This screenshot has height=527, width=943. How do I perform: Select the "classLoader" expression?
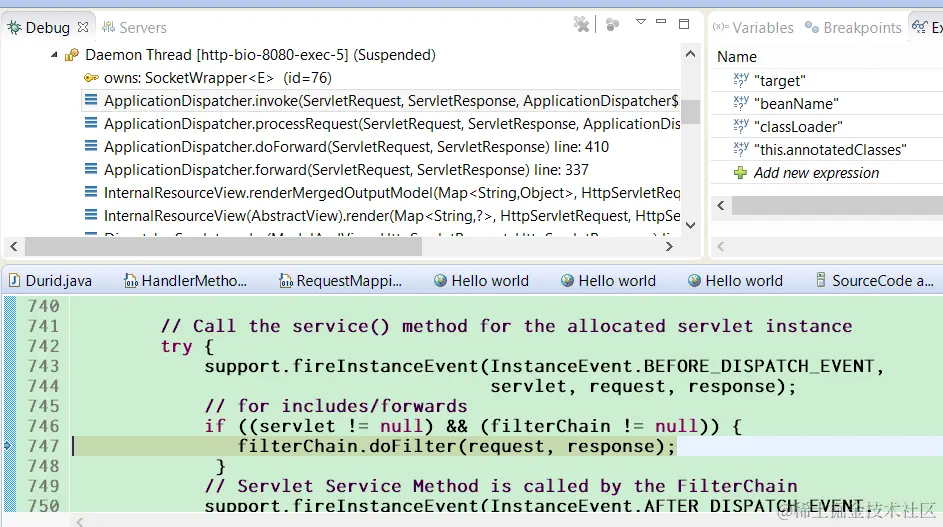coord(798,127)
